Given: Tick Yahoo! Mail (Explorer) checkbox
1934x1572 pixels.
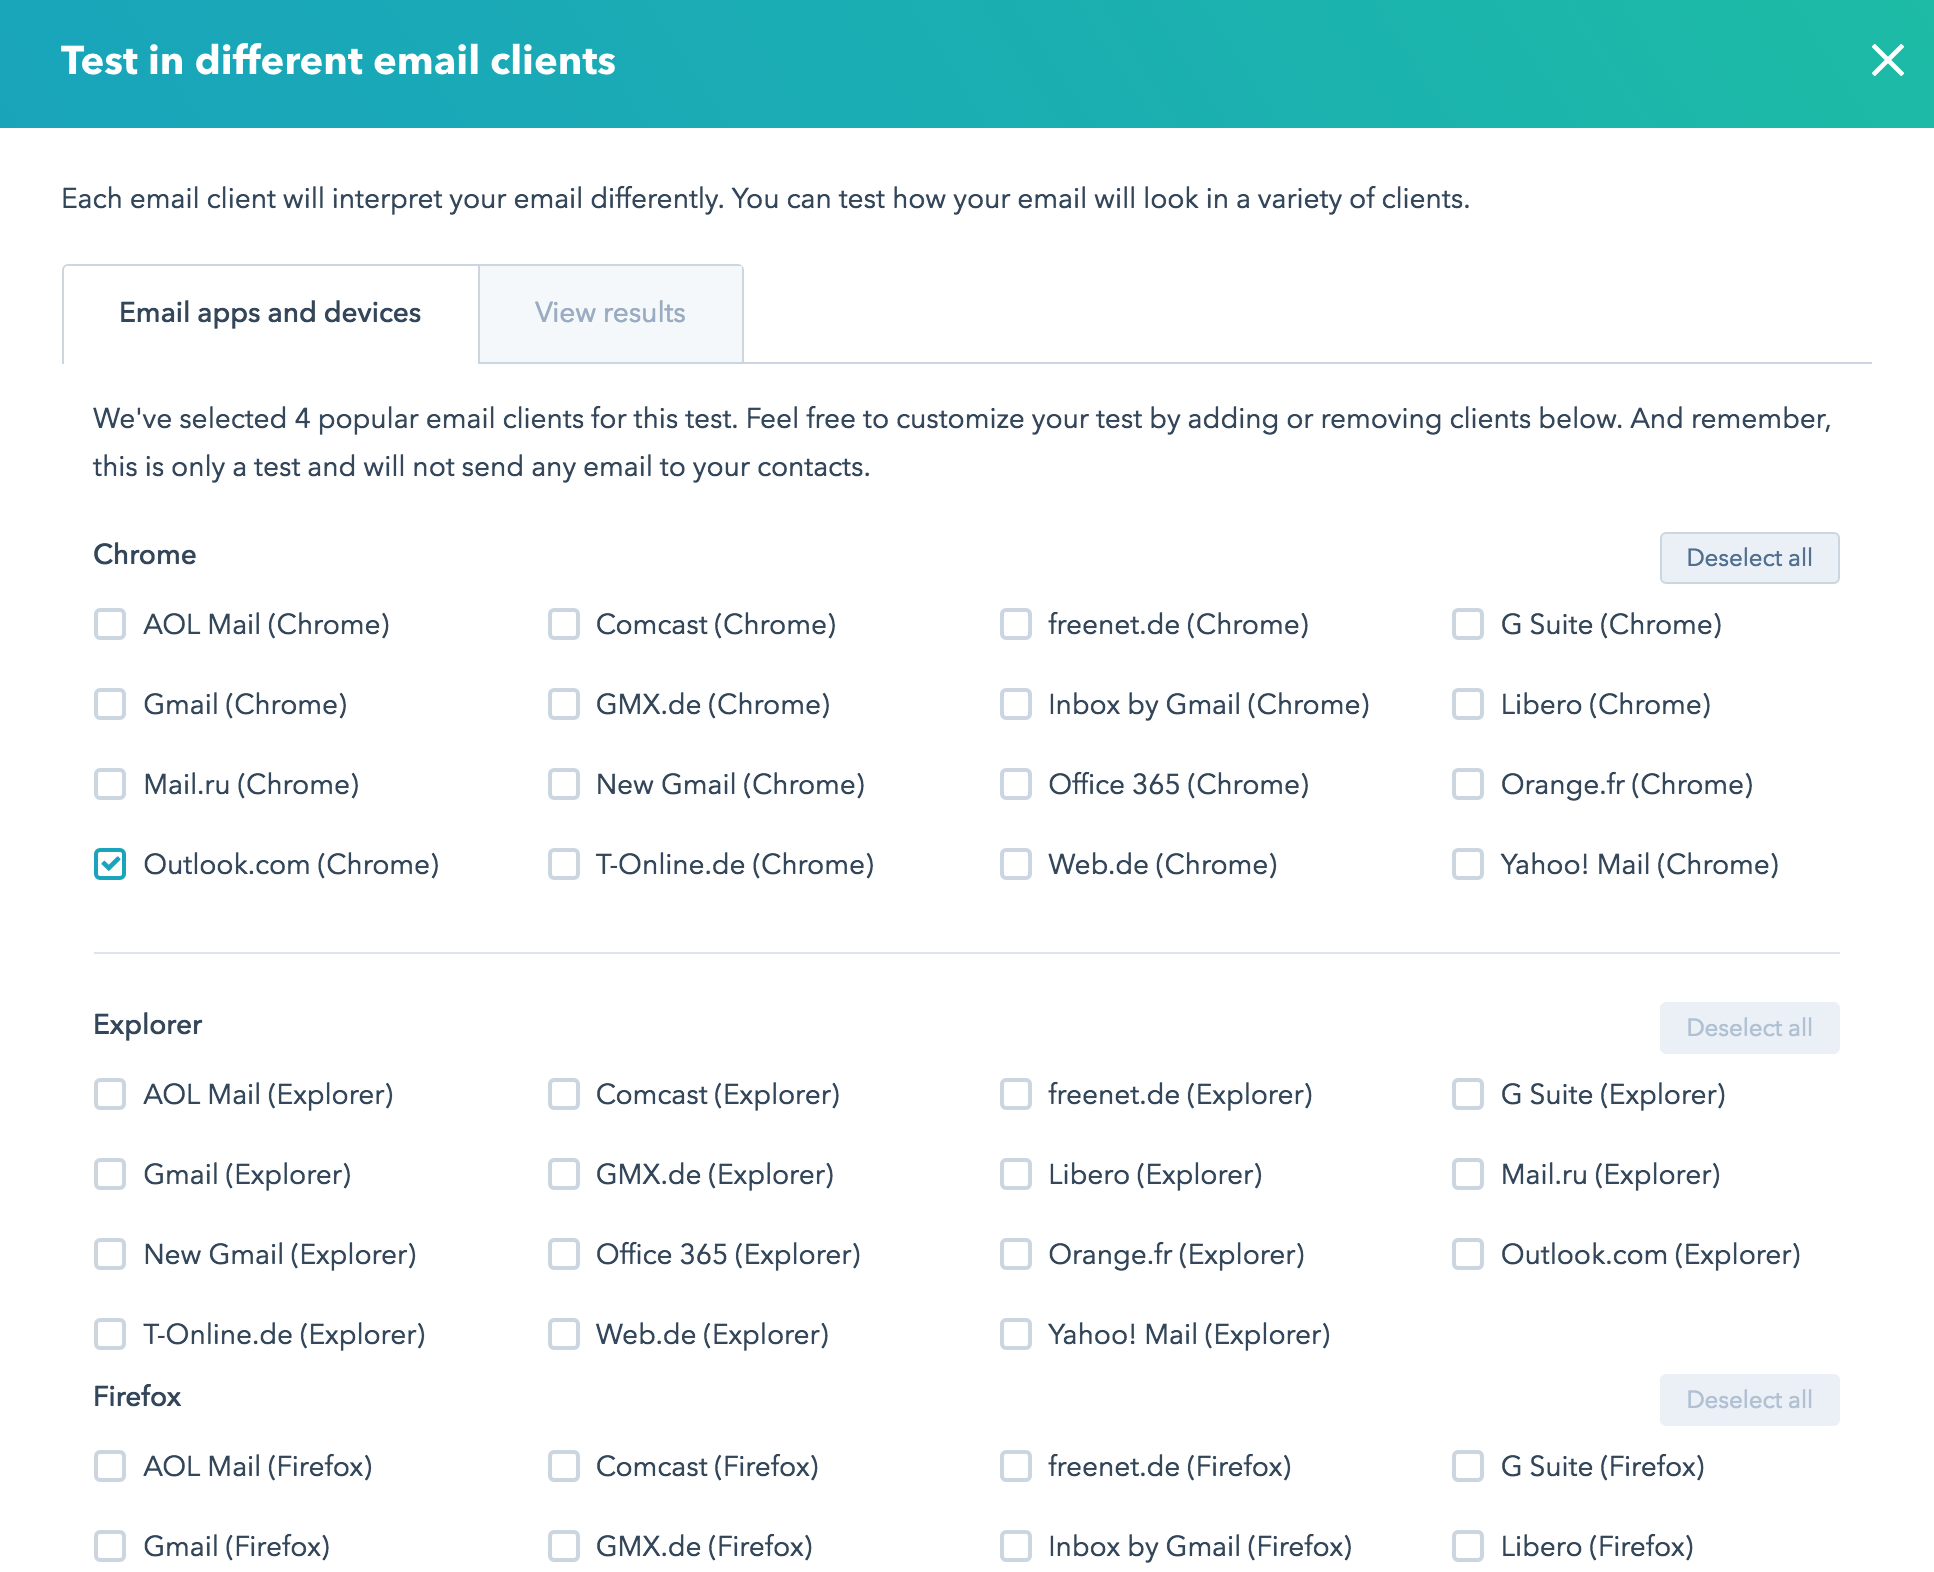Looking at the screenshot, I should [1016, 1334].
